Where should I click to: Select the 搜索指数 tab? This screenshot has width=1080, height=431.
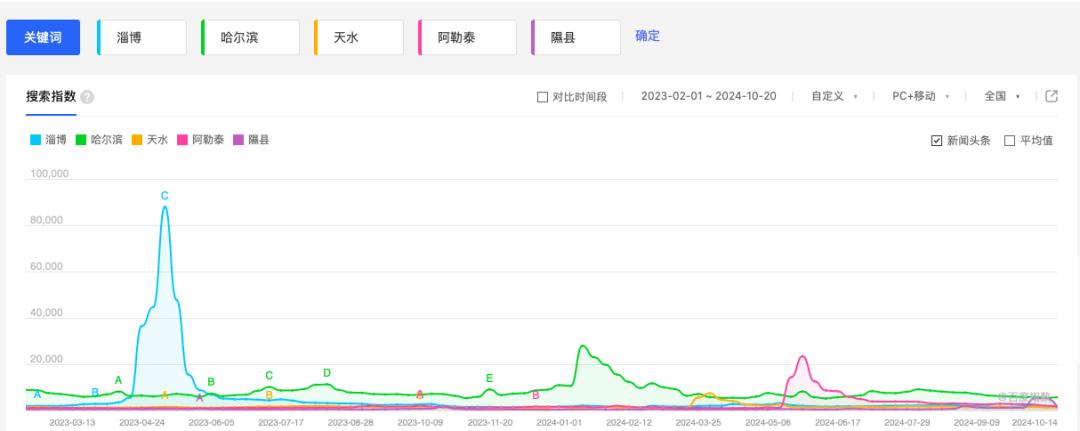52,96
